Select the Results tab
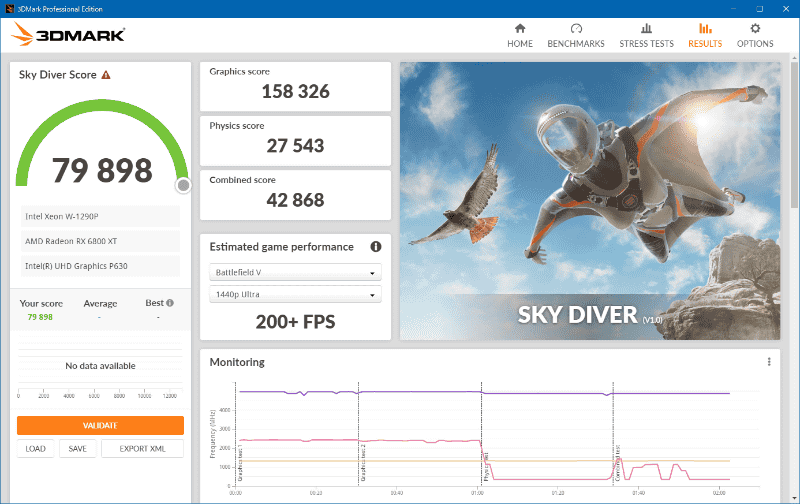This screenshot has width=800, height=504. click(705, 36)
